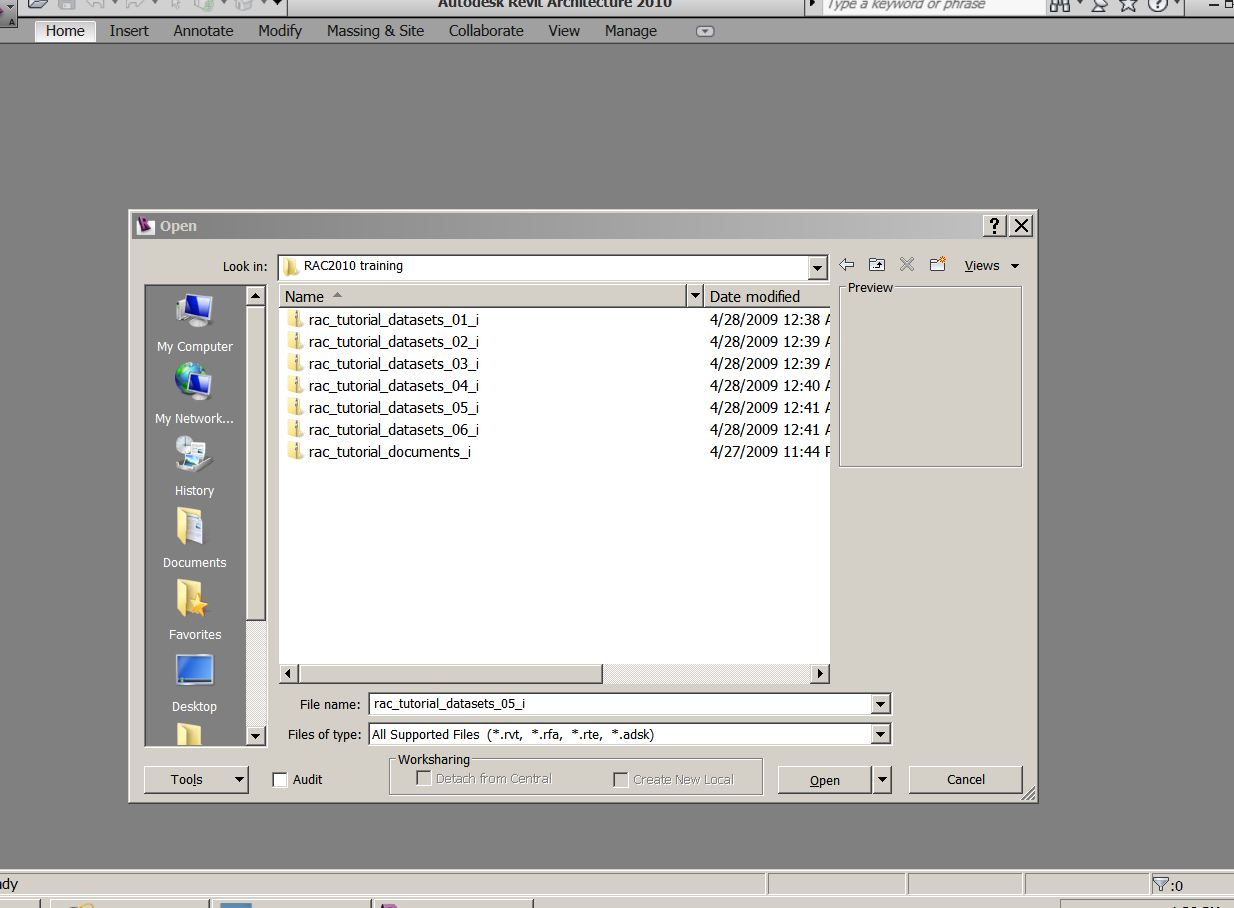
Task: Select the rac_tutorial_documents_i folder
Action: coord(379,451)
